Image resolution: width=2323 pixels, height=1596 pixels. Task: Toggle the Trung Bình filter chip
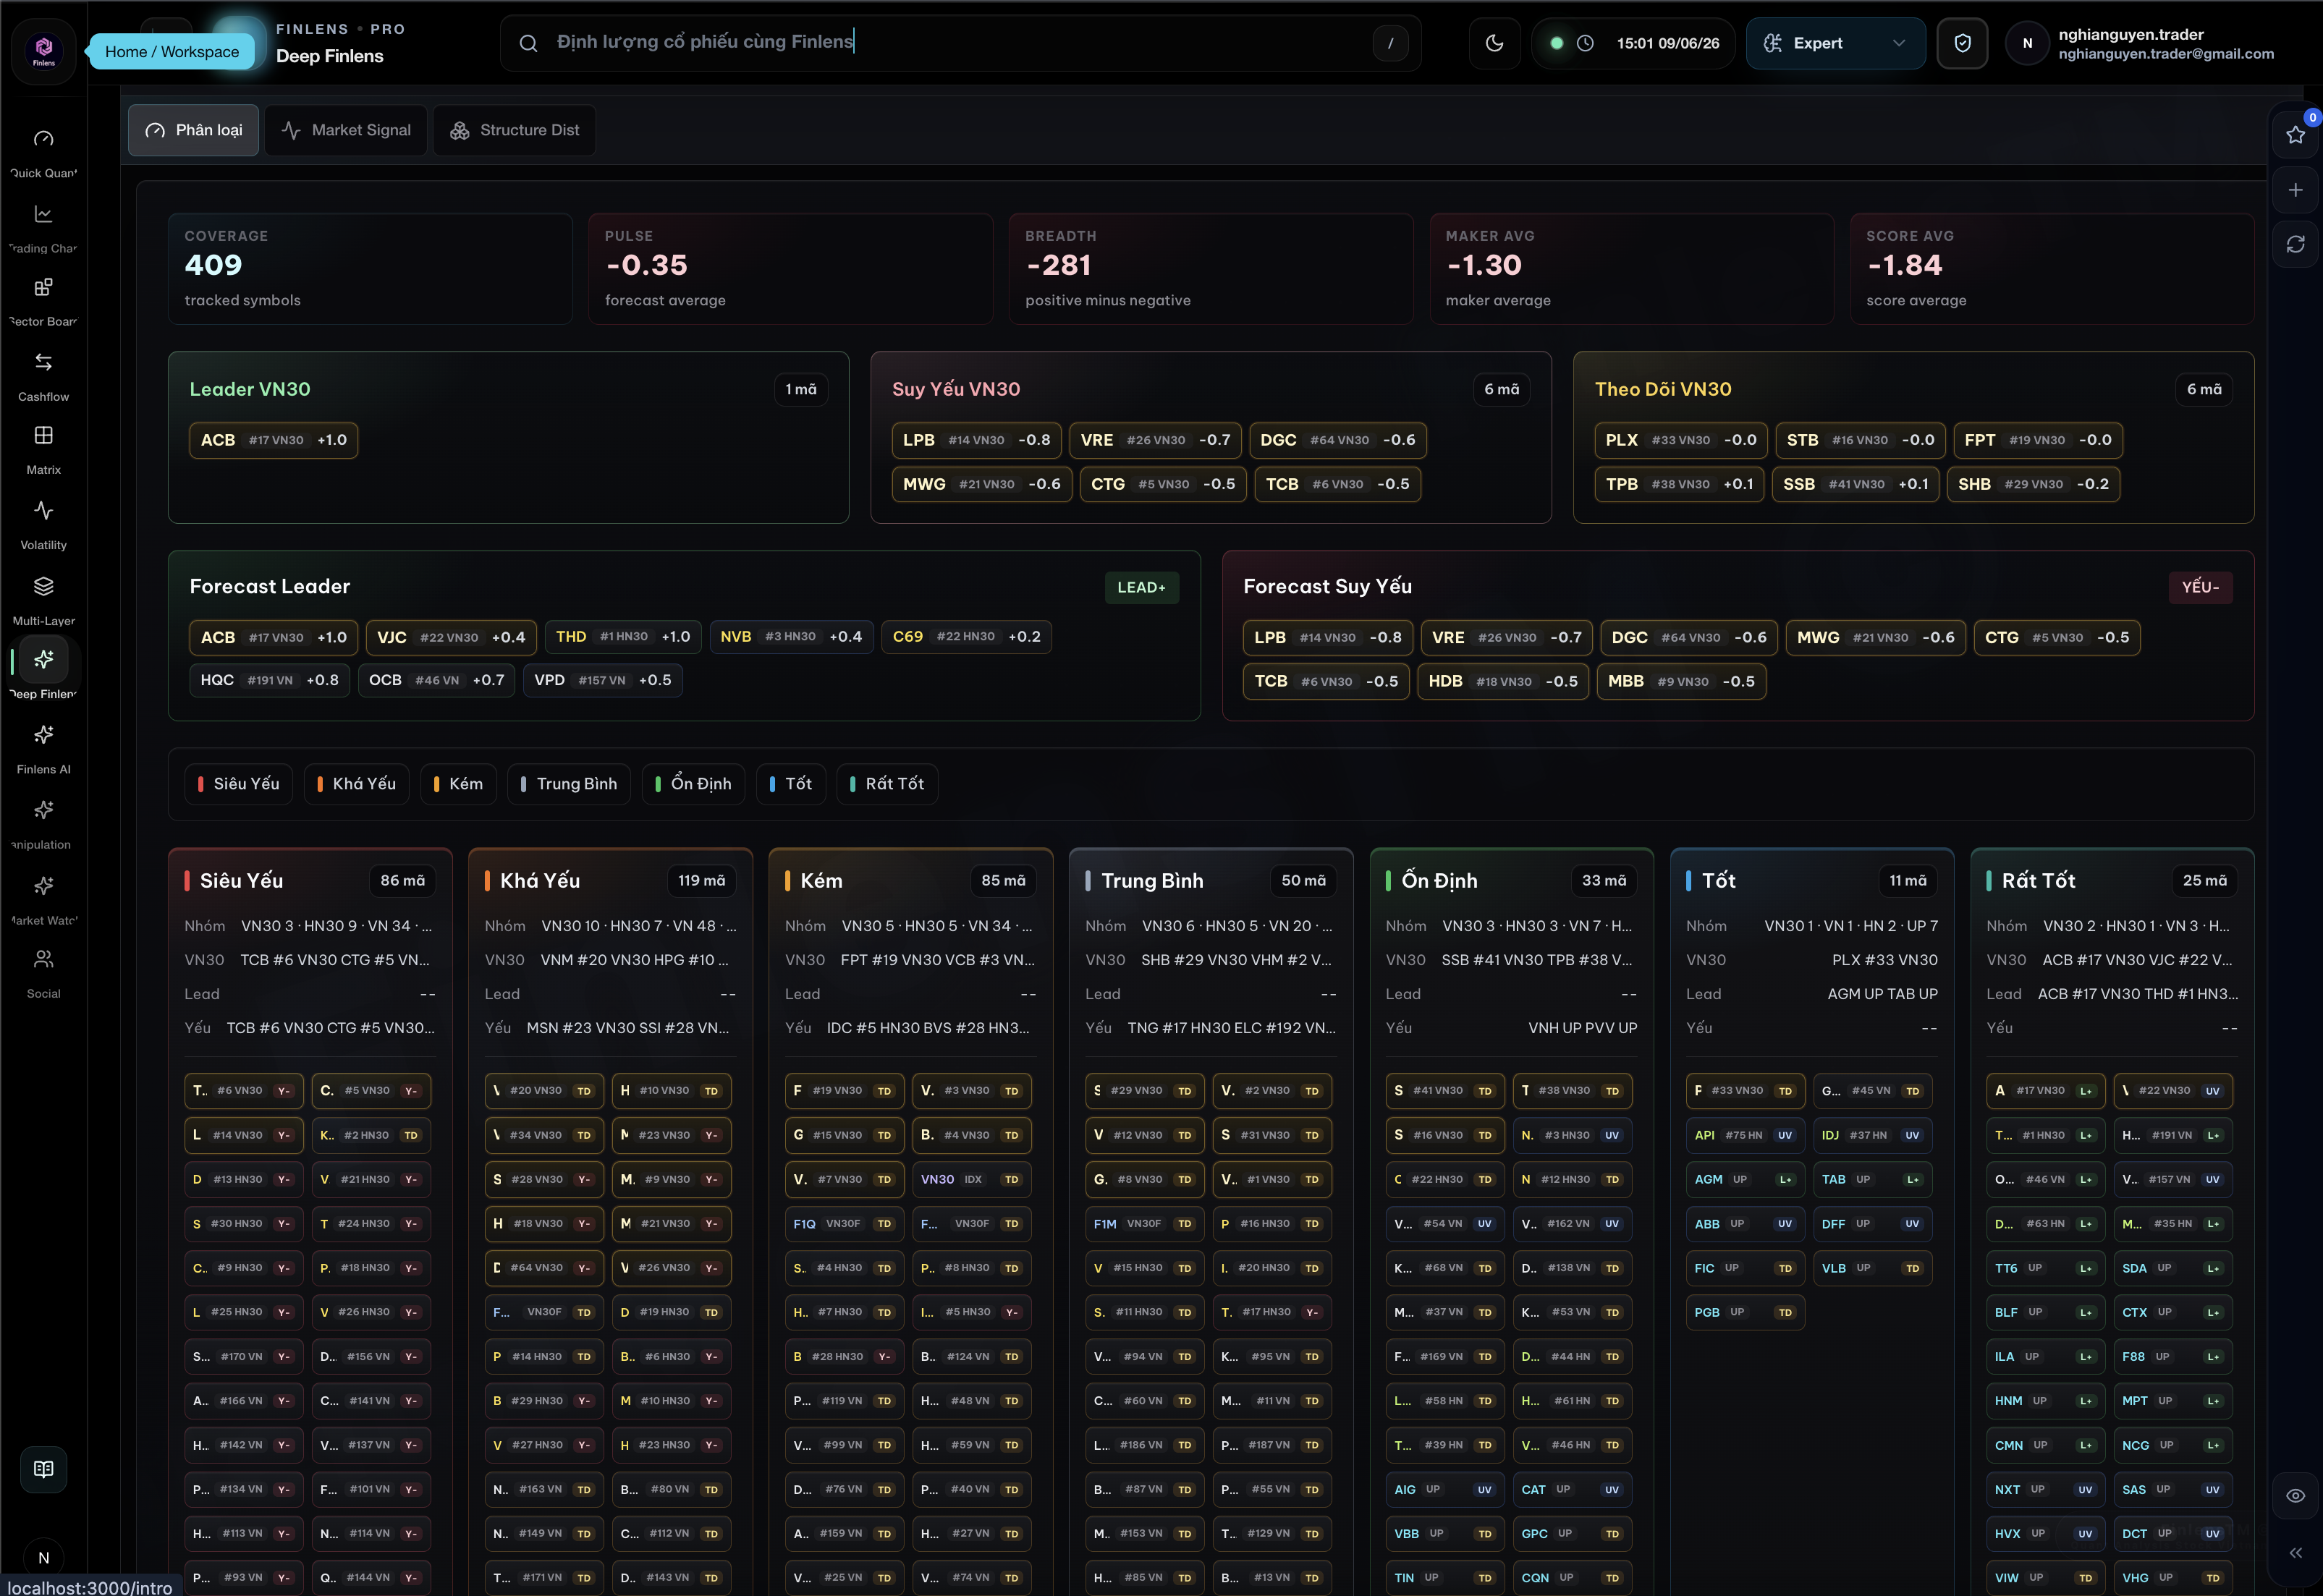(569, 784)
